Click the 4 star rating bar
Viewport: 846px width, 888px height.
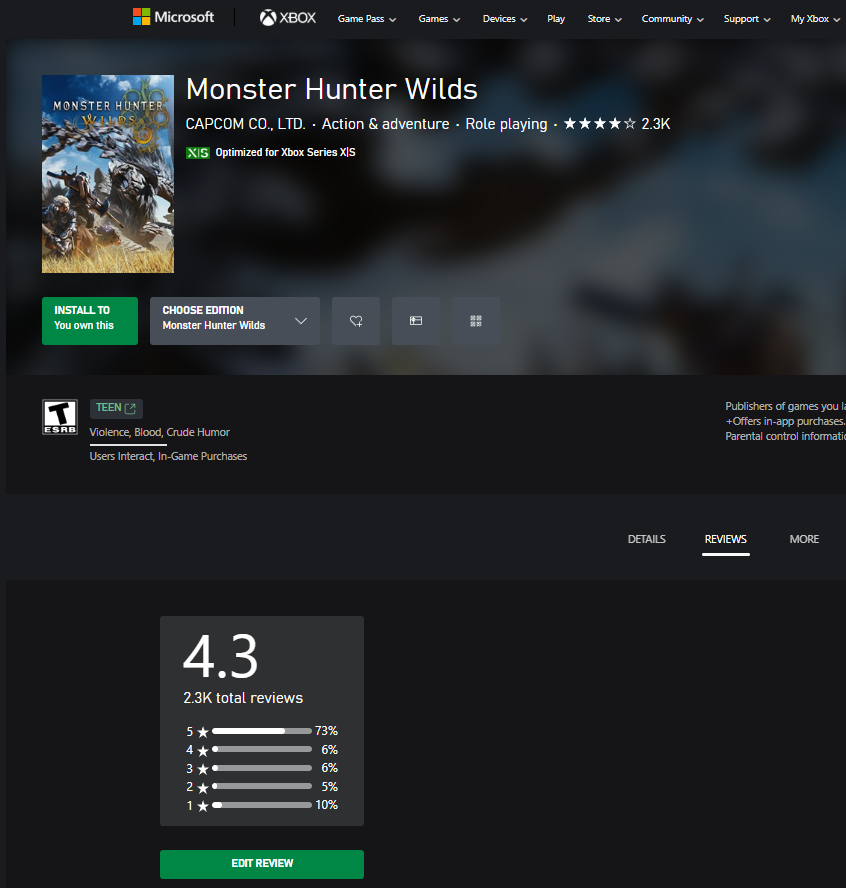(x=262, y=749)
